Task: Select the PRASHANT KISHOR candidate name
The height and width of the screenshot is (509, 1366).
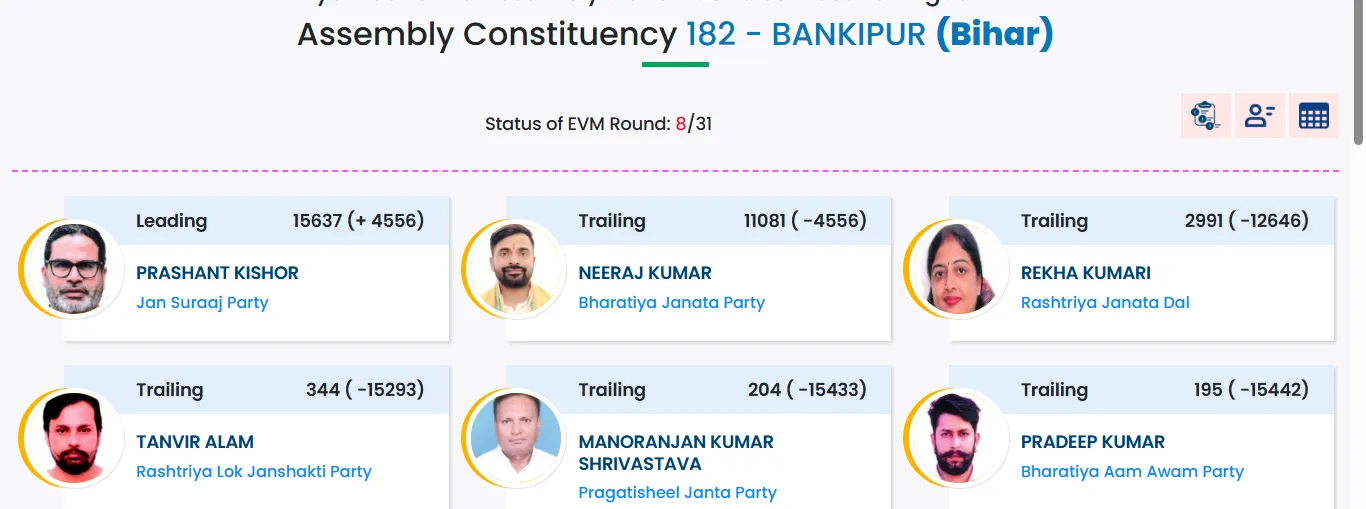Action: click(x=217, y=273)
